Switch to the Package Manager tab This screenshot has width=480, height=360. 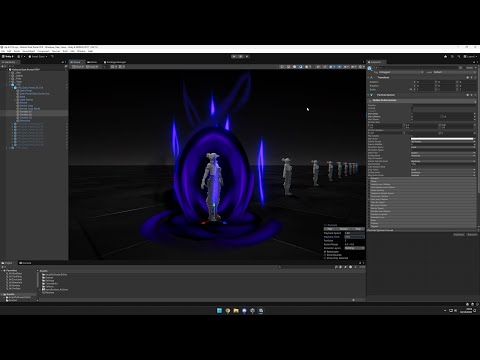click(x=115, y=62)
